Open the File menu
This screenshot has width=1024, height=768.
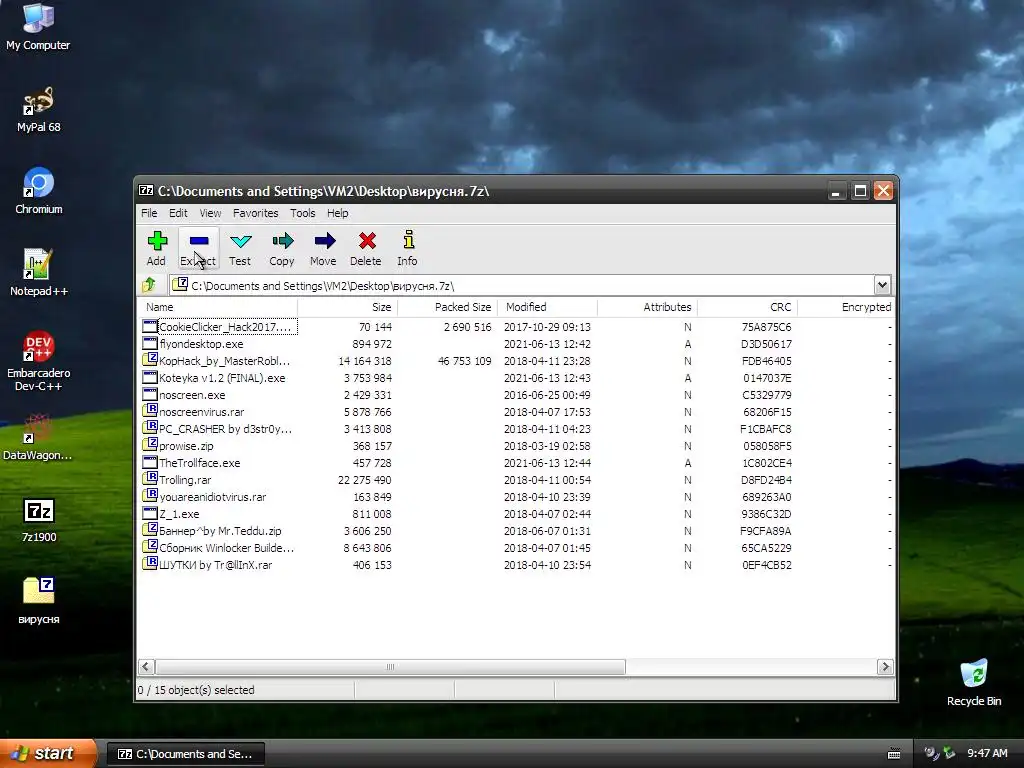149,213
